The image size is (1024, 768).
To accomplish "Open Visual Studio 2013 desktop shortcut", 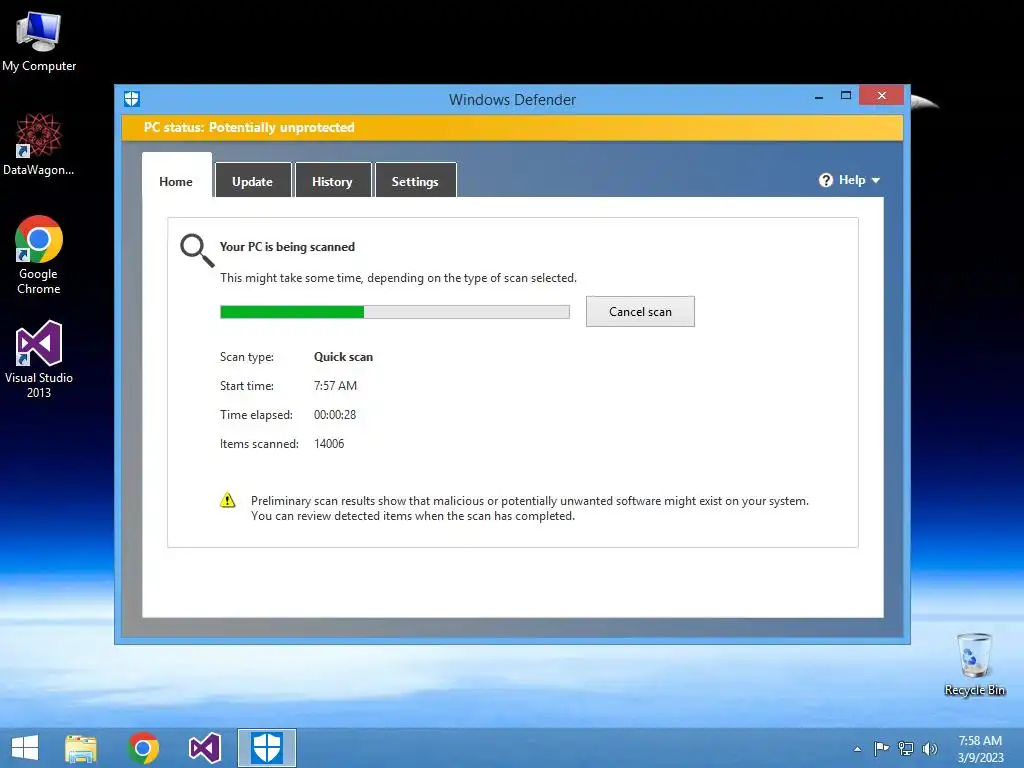I will point(39,359).
